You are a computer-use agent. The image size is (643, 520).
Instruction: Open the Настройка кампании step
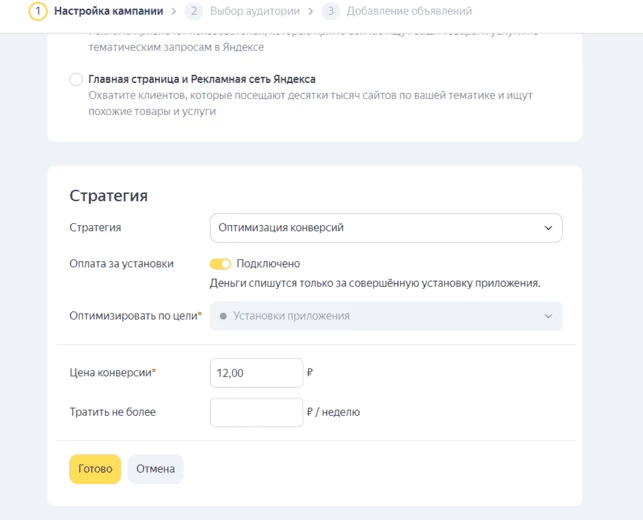coord(108,11)
